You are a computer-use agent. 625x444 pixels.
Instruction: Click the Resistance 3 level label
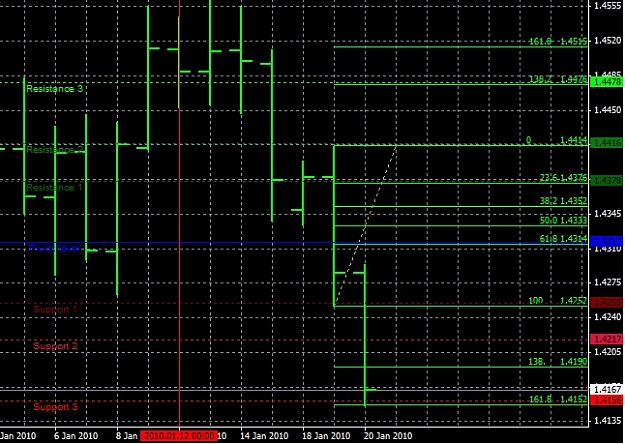(55, 88)
